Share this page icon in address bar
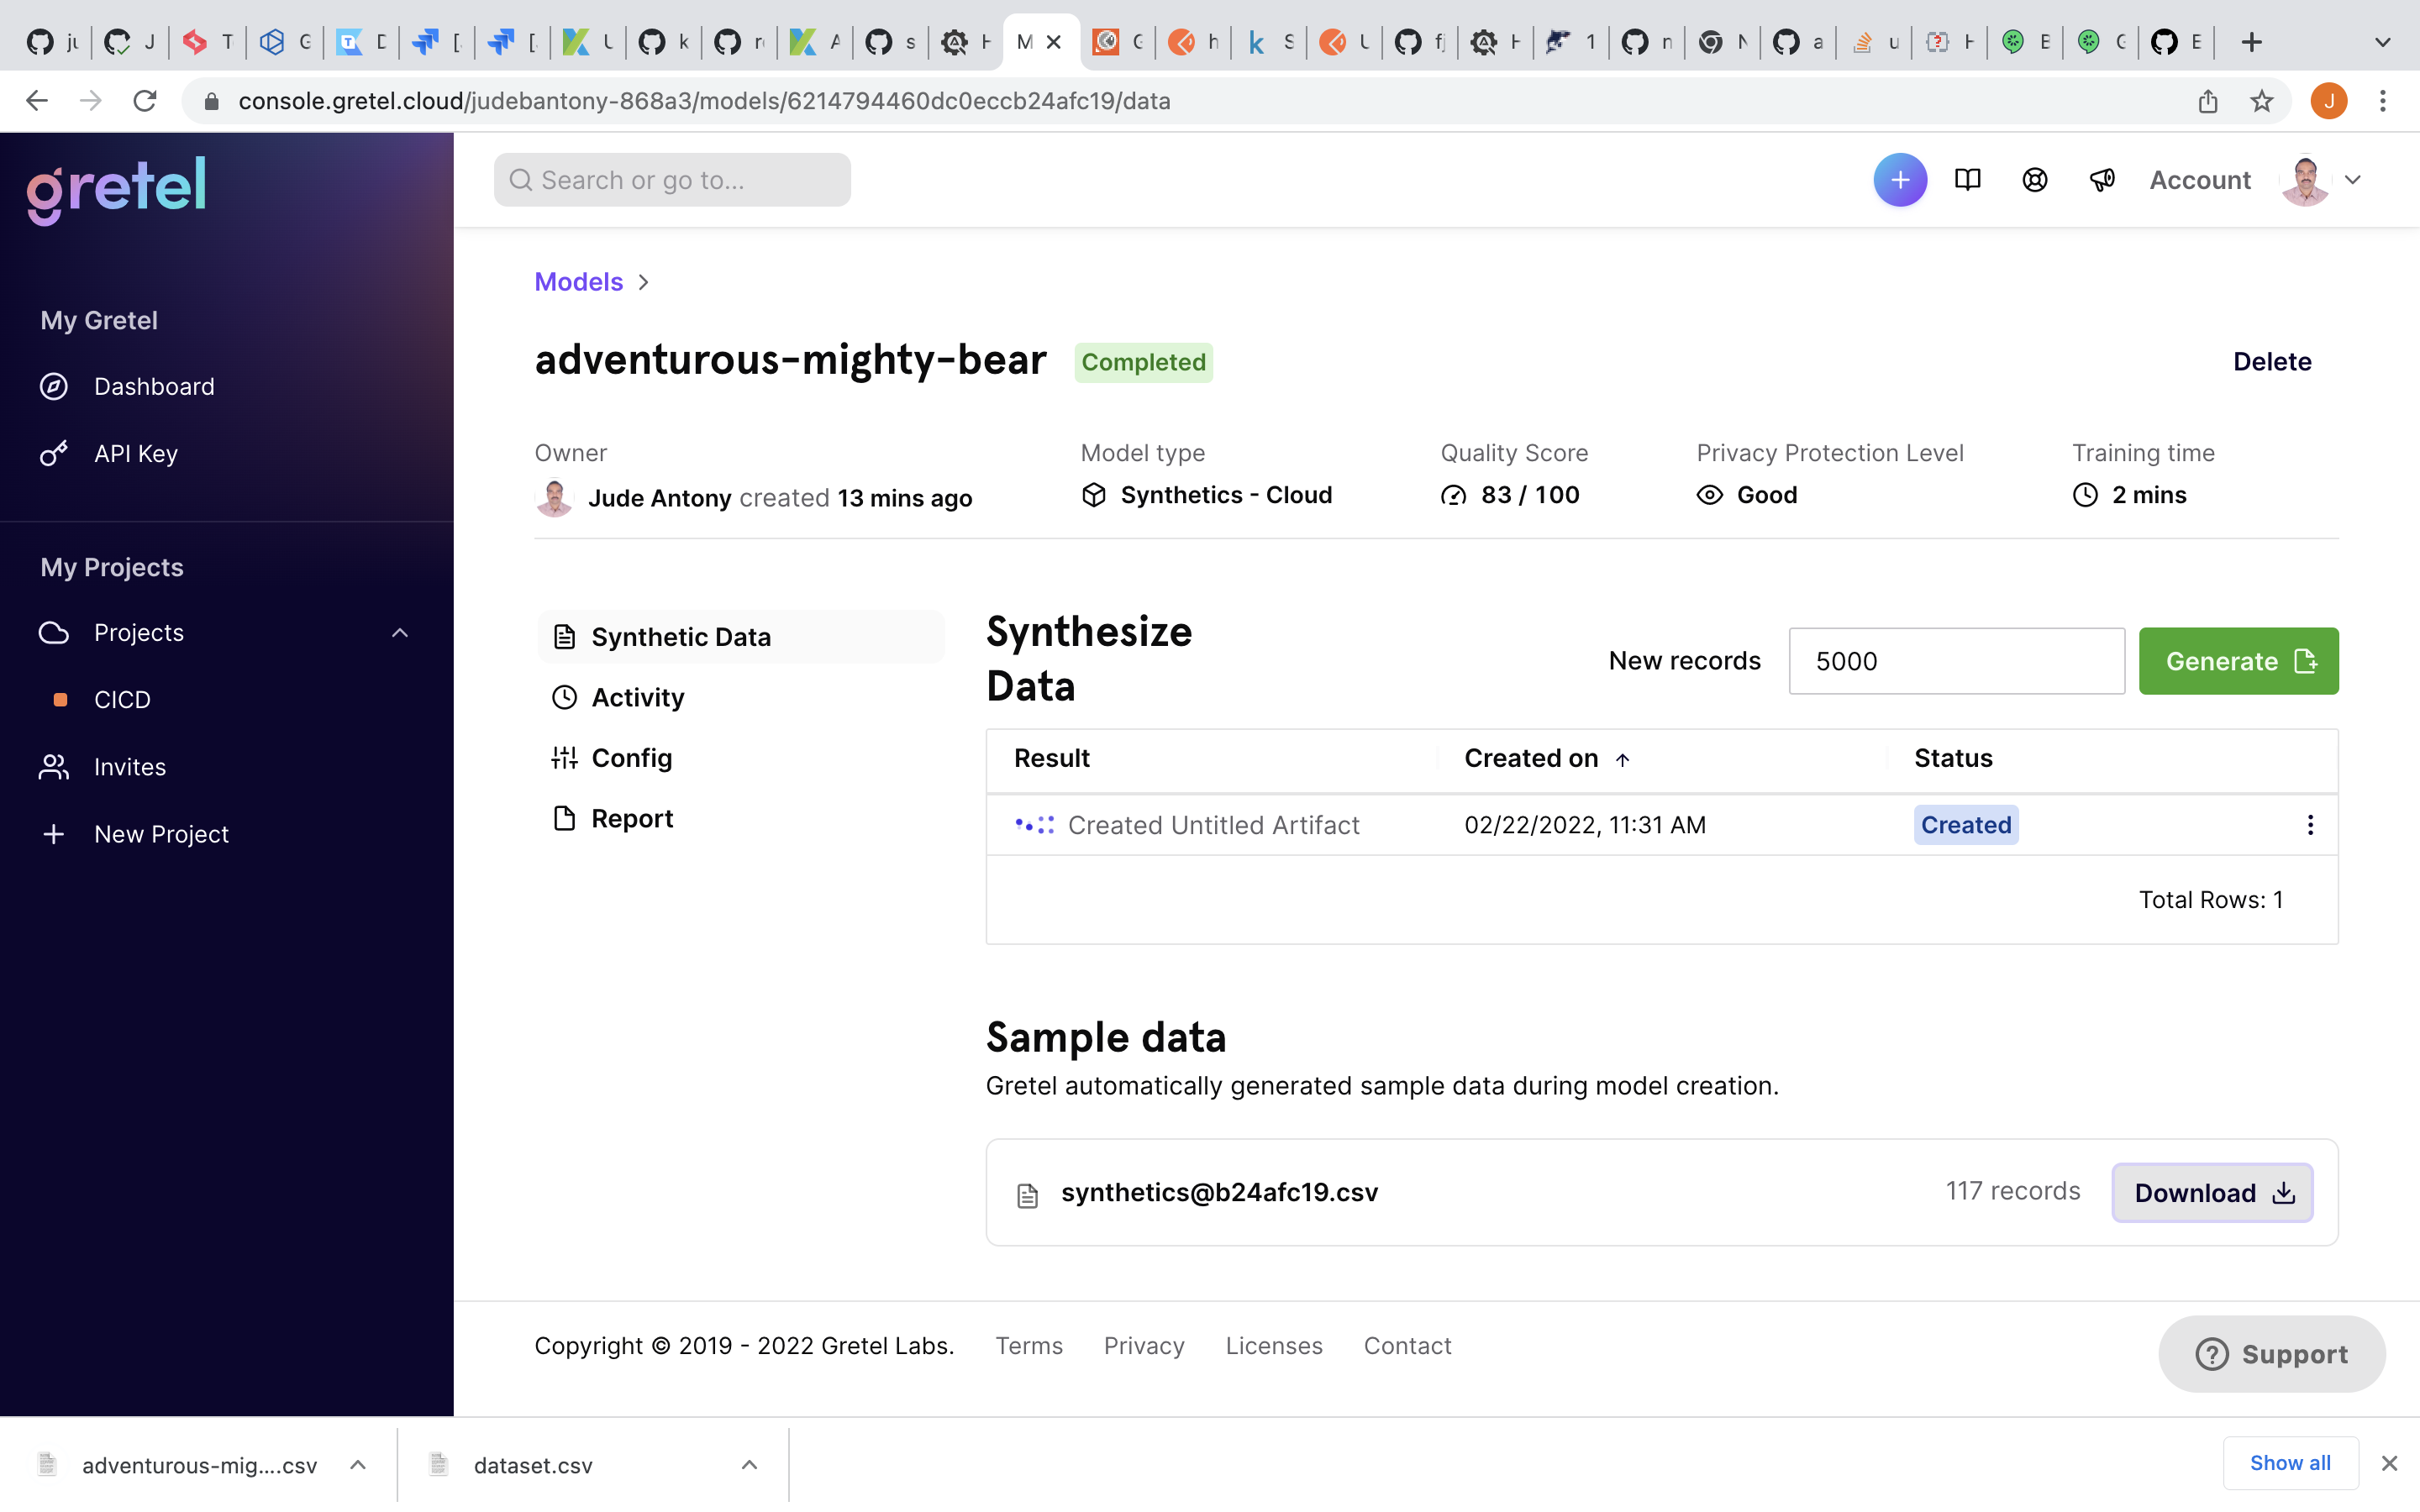The width and height of the screenshot is (2420, 1512). (x=2208, y=101)
